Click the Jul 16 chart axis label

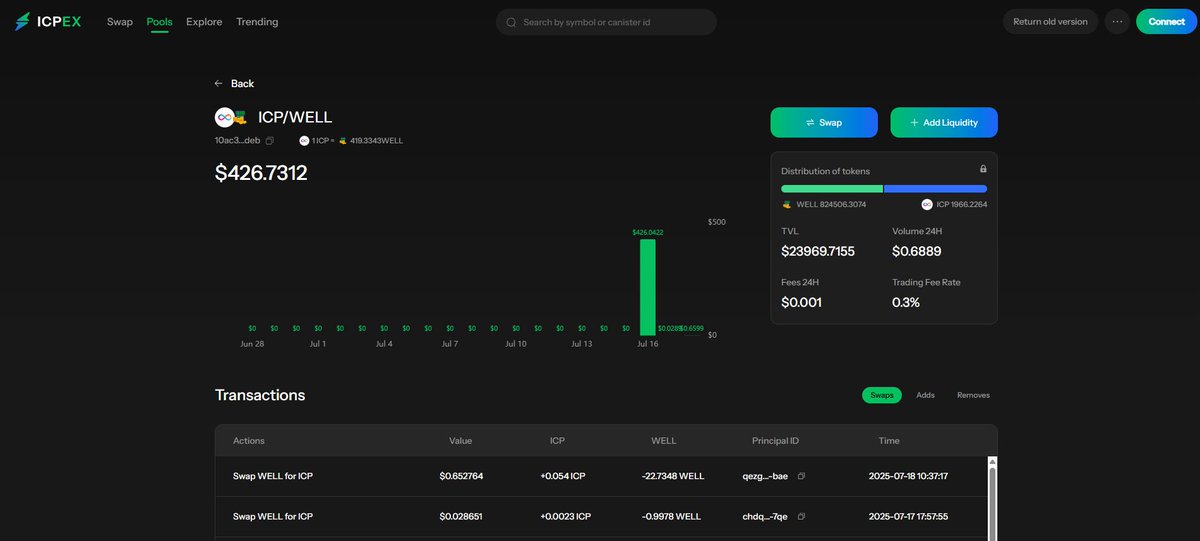click(x=648, y=344)
